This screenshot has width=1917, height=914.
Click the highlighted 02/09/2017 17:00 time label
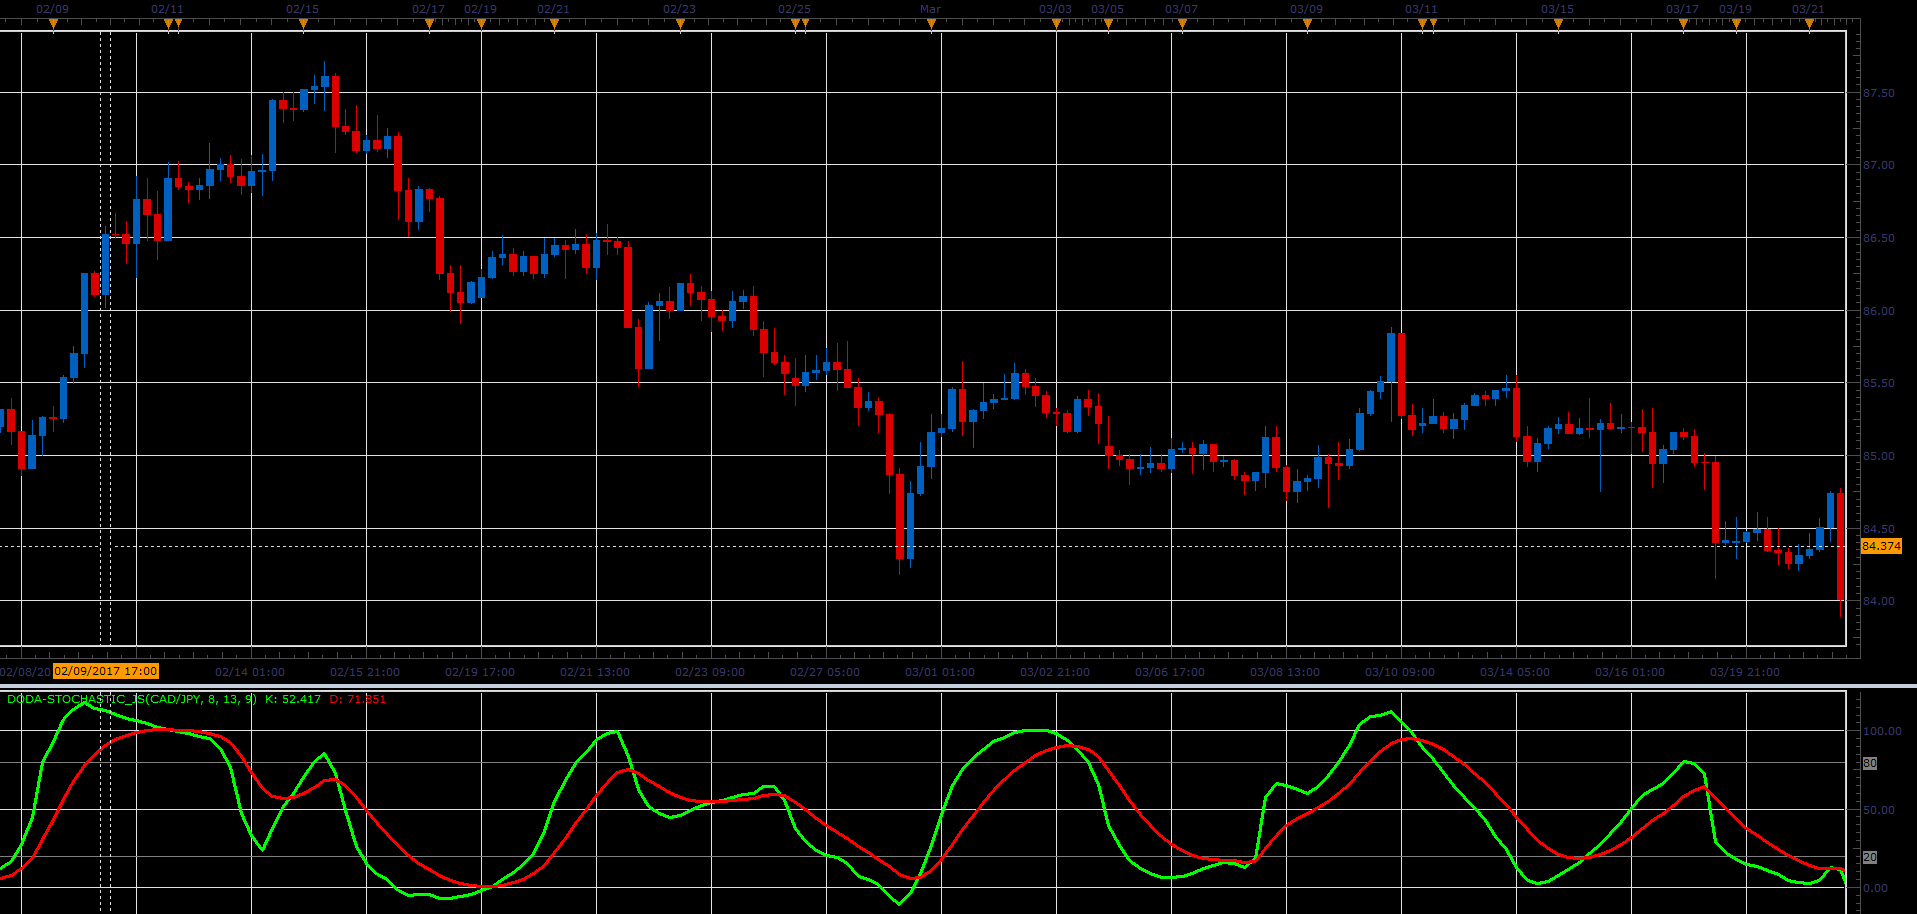(106, 671)
